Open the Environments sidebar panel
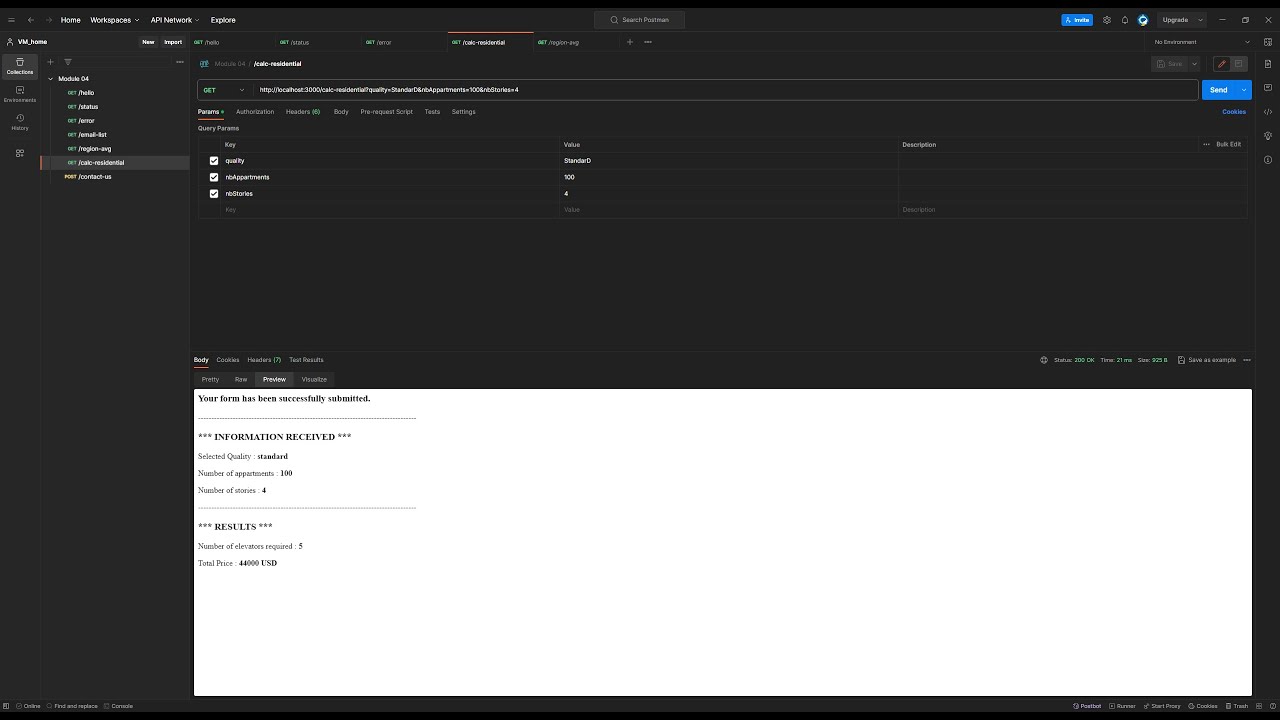The width and height of the screenshot is (1280, 720). tap(19, 94)
